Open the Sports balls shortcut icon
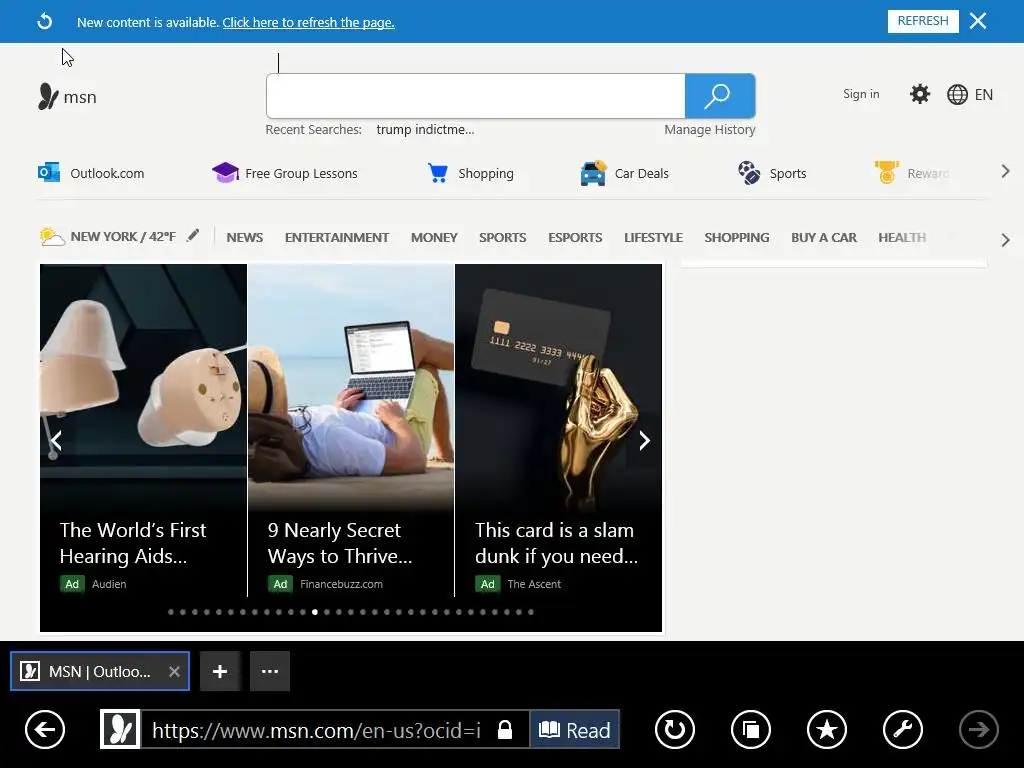The width and height of the screenshot is (1024, 768). click(x=748, y=173)
